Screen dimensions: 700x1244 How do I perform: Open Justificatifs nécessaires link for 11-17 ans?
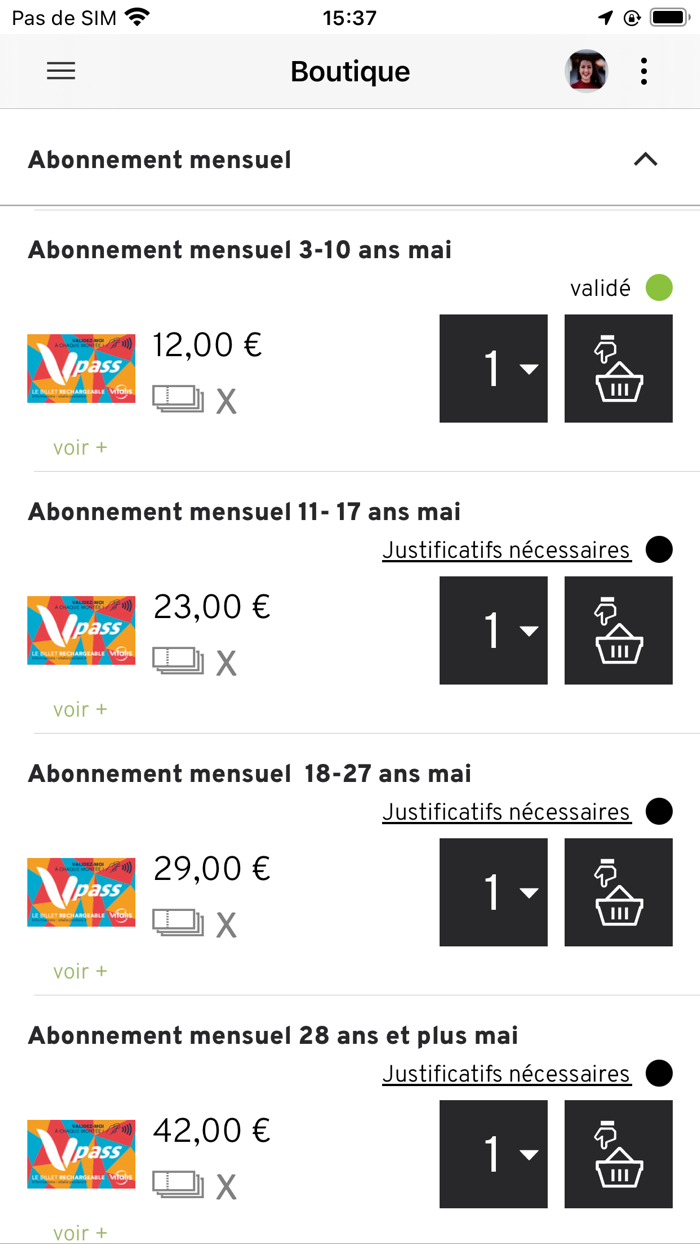506,550
